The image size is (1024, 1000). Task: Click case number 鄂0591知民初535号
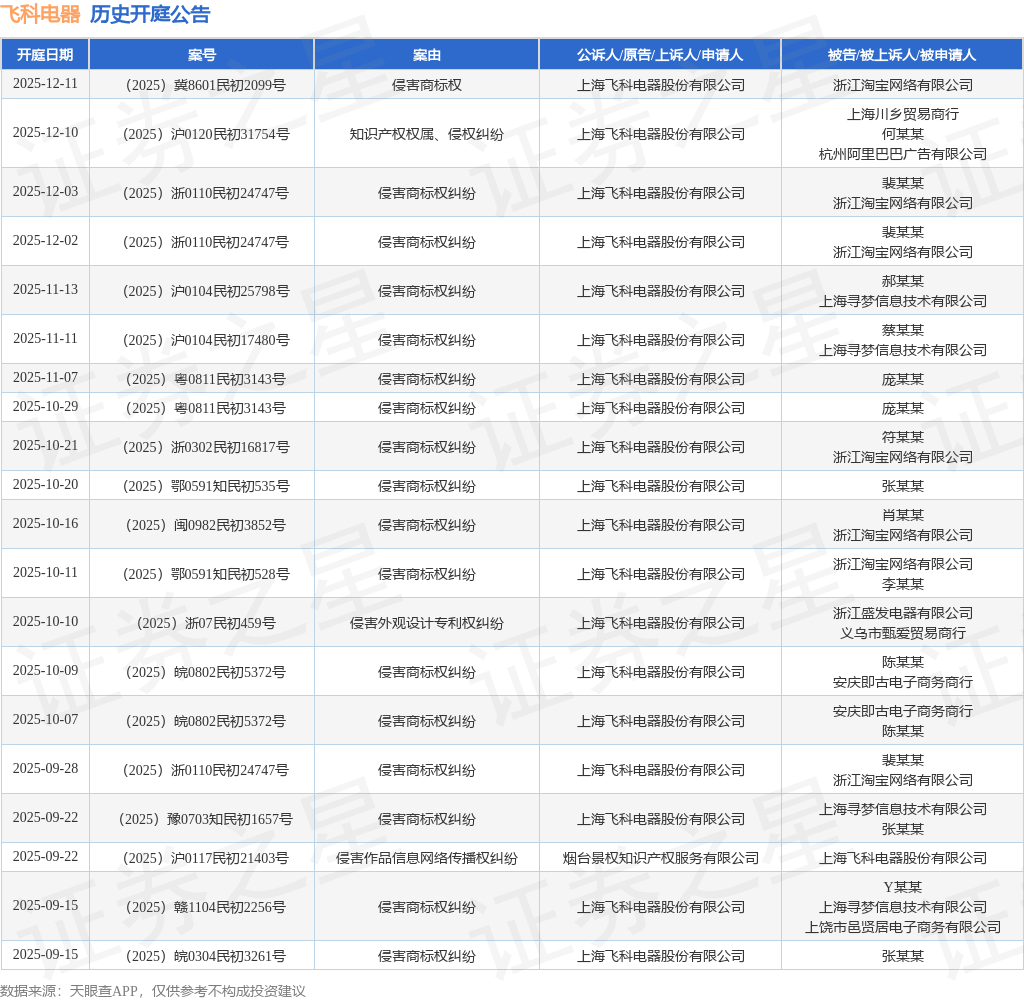click(x=206, y=486)
